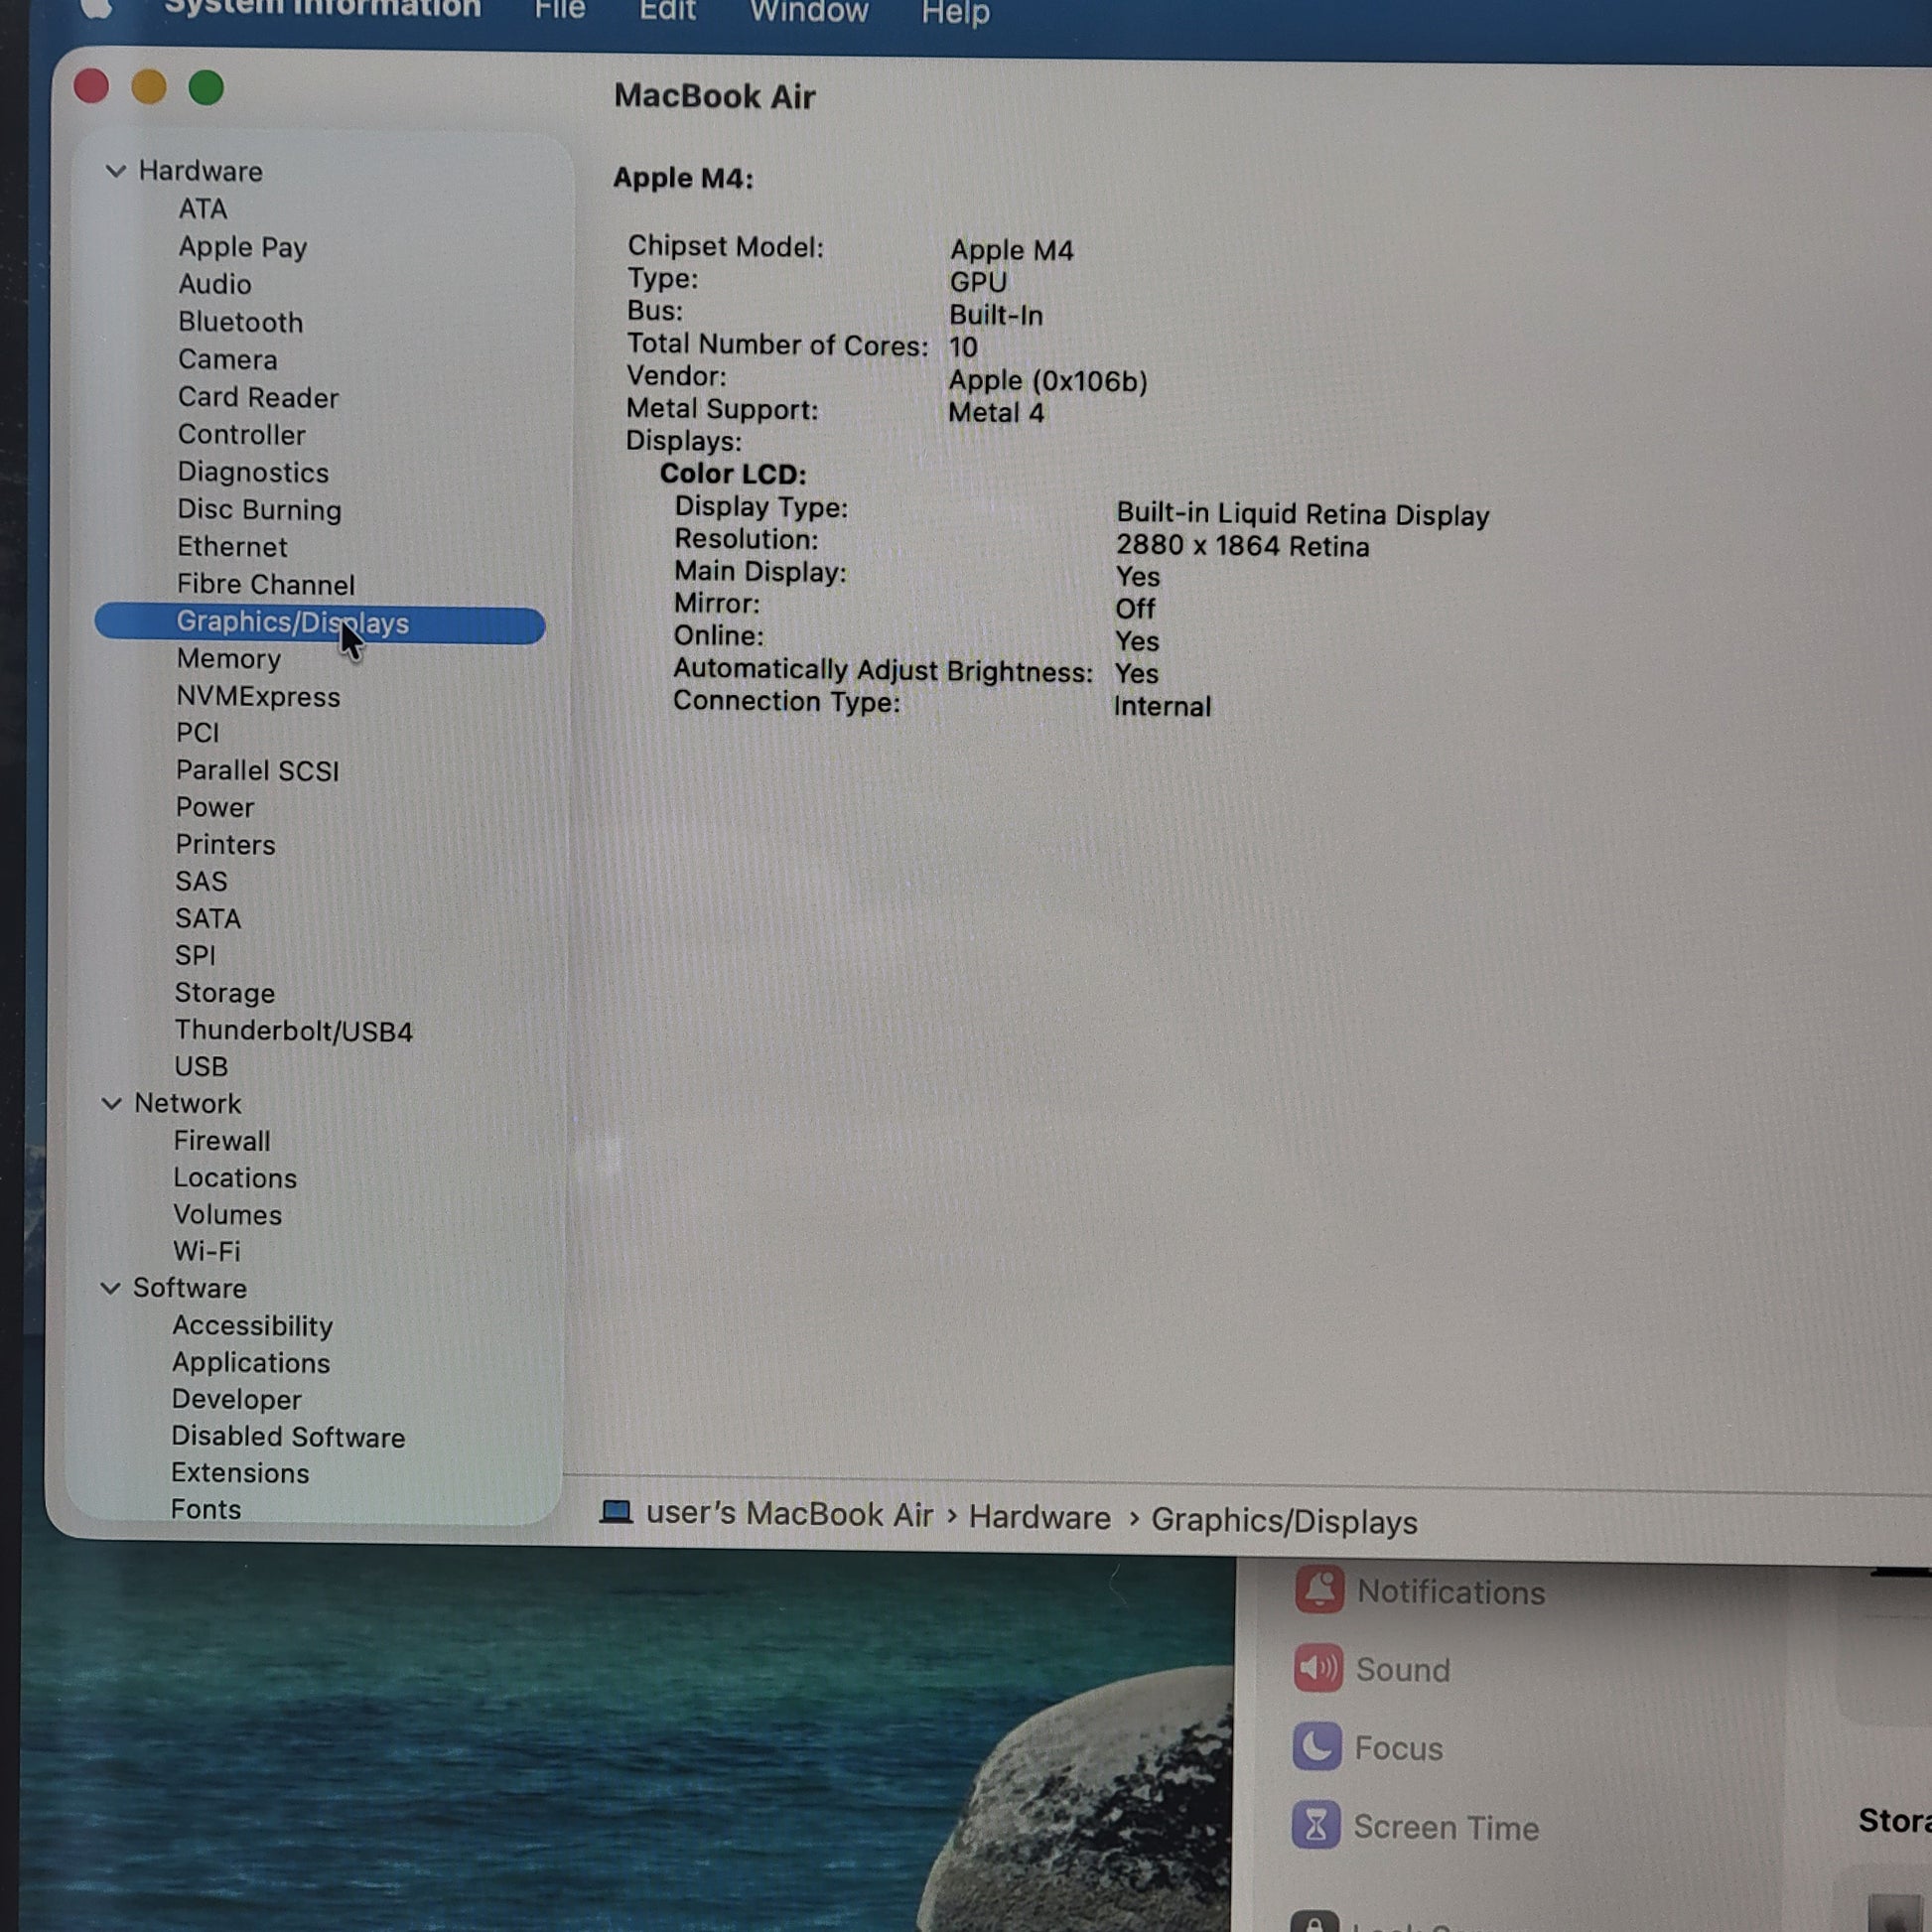This screenshot has width=1932, height=1932.
Task: Open the Window menu
Action: coord(808,11)
